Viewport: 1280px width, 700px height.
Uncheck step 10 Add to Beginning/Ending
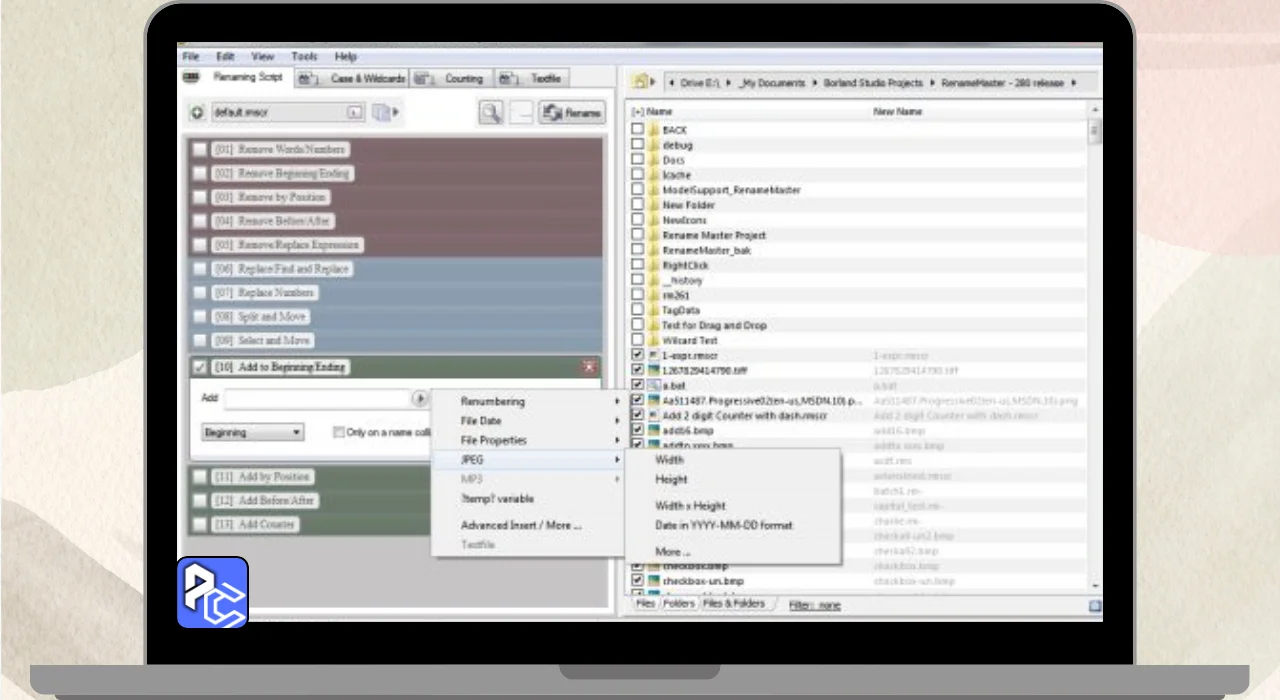click(x=200, y=367)
